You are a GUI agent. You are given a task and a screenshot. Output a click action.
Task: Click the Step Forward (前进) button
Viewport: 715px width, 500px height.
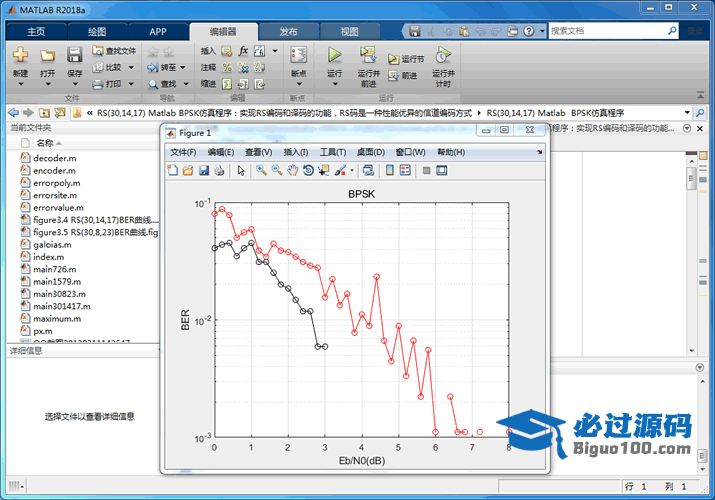point(403,76)
